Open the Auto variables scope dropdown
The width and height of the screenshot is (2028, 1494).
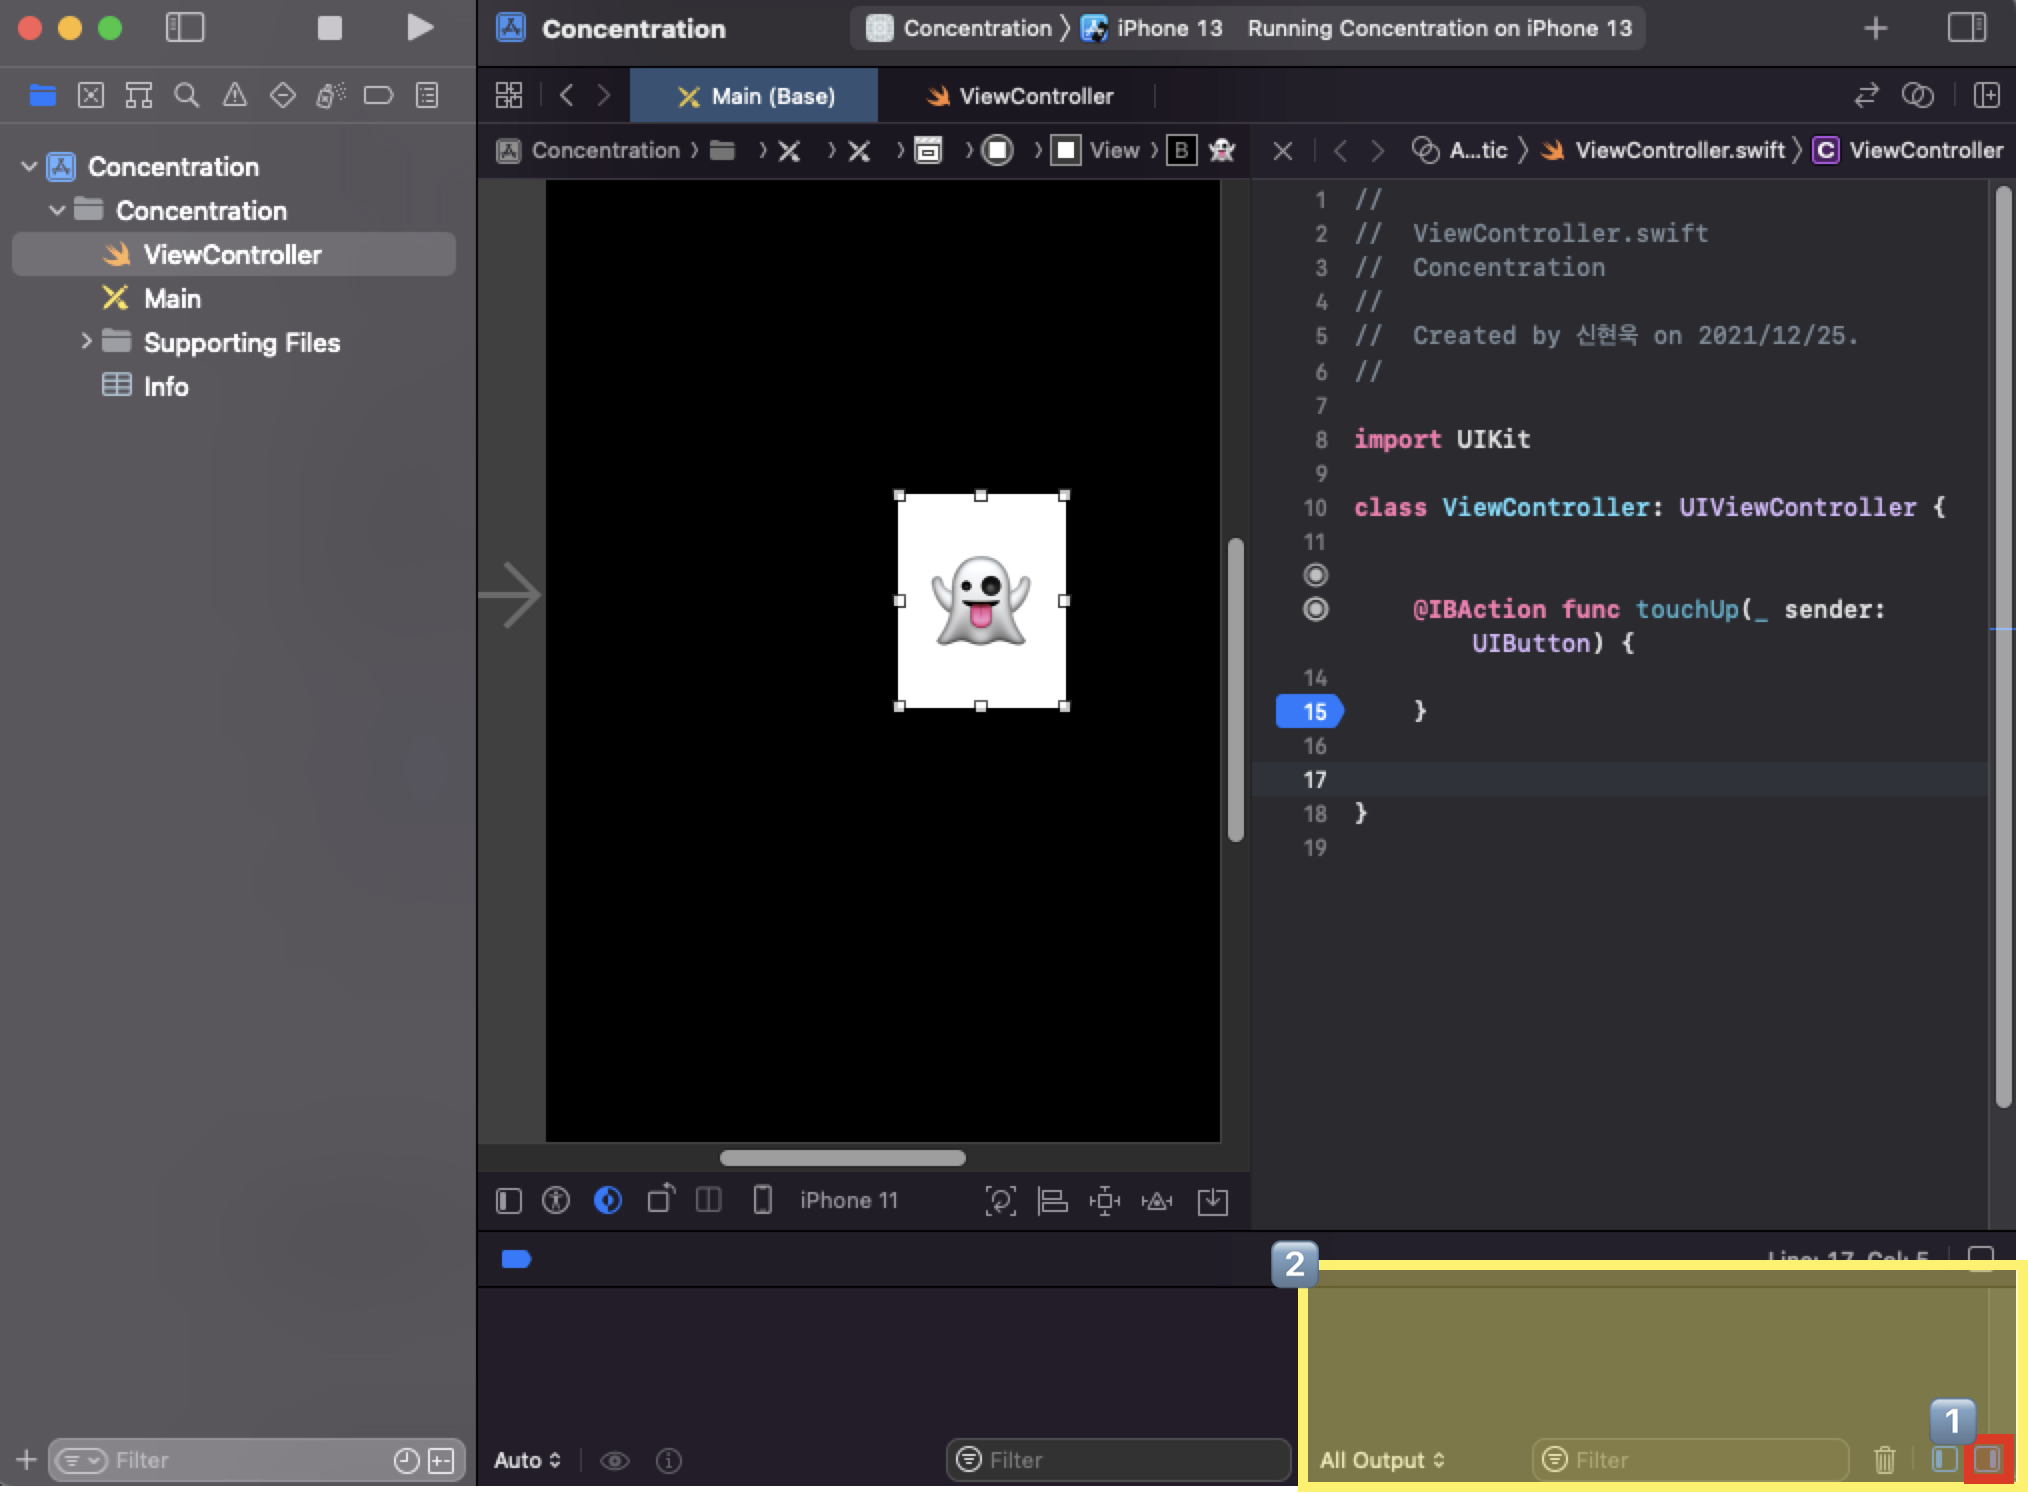pos(527,1459)
